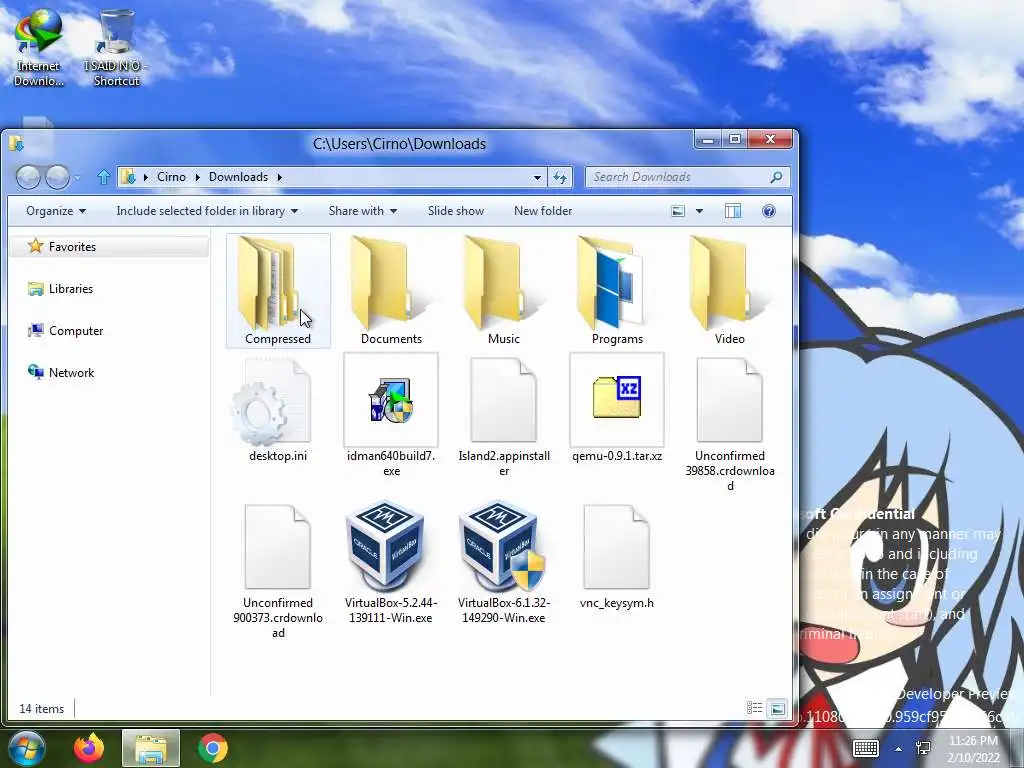
Task: Refresh the Downloads folder view
Action: tap(560, 177)
